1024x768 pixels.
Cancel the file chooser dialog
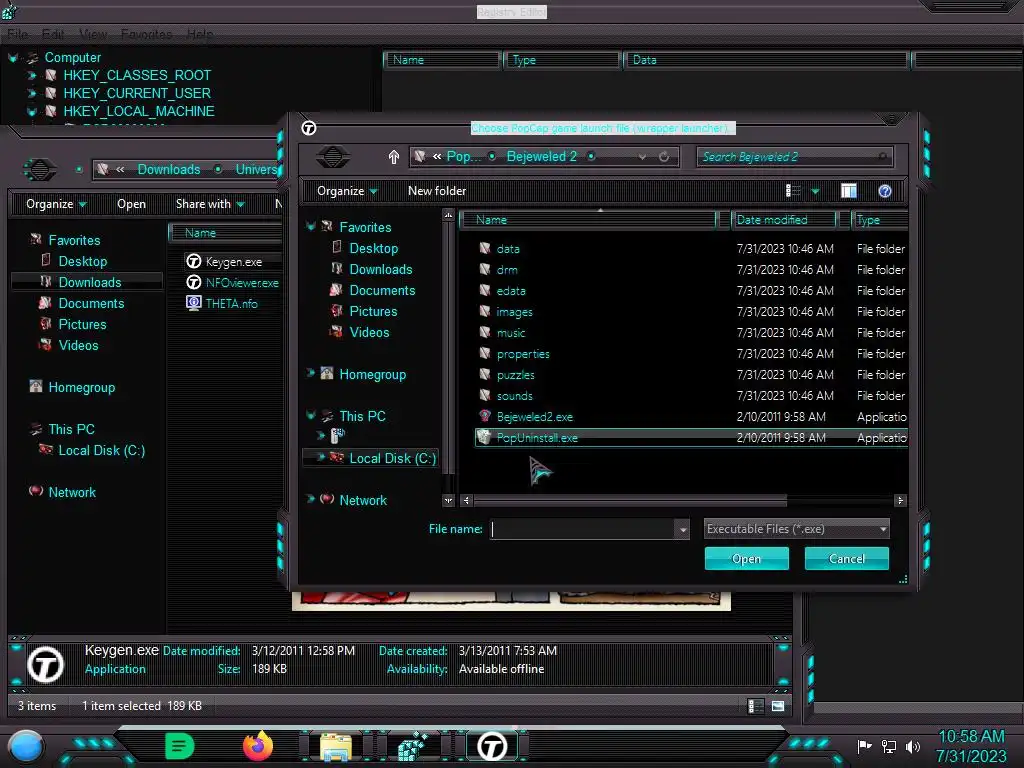pyautogui.click(x=846, y=558)
